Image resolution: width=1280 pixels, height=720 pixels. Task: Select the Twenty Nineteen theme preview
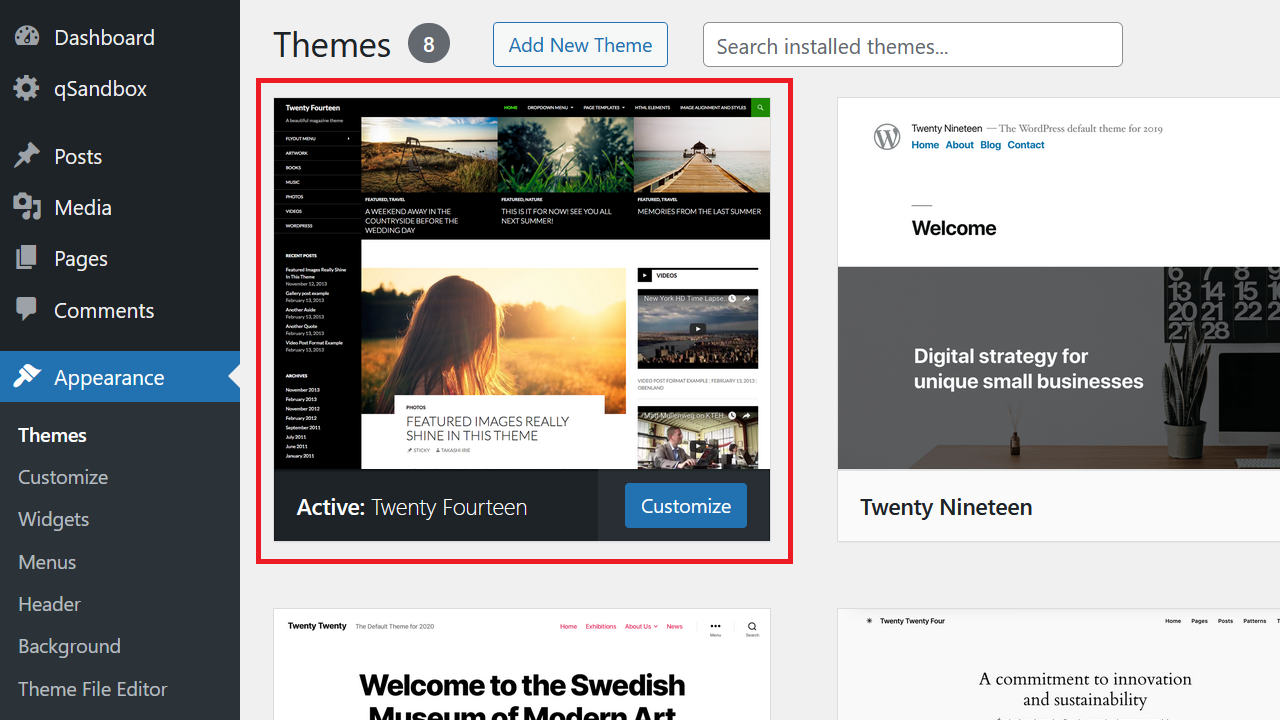1059,283
